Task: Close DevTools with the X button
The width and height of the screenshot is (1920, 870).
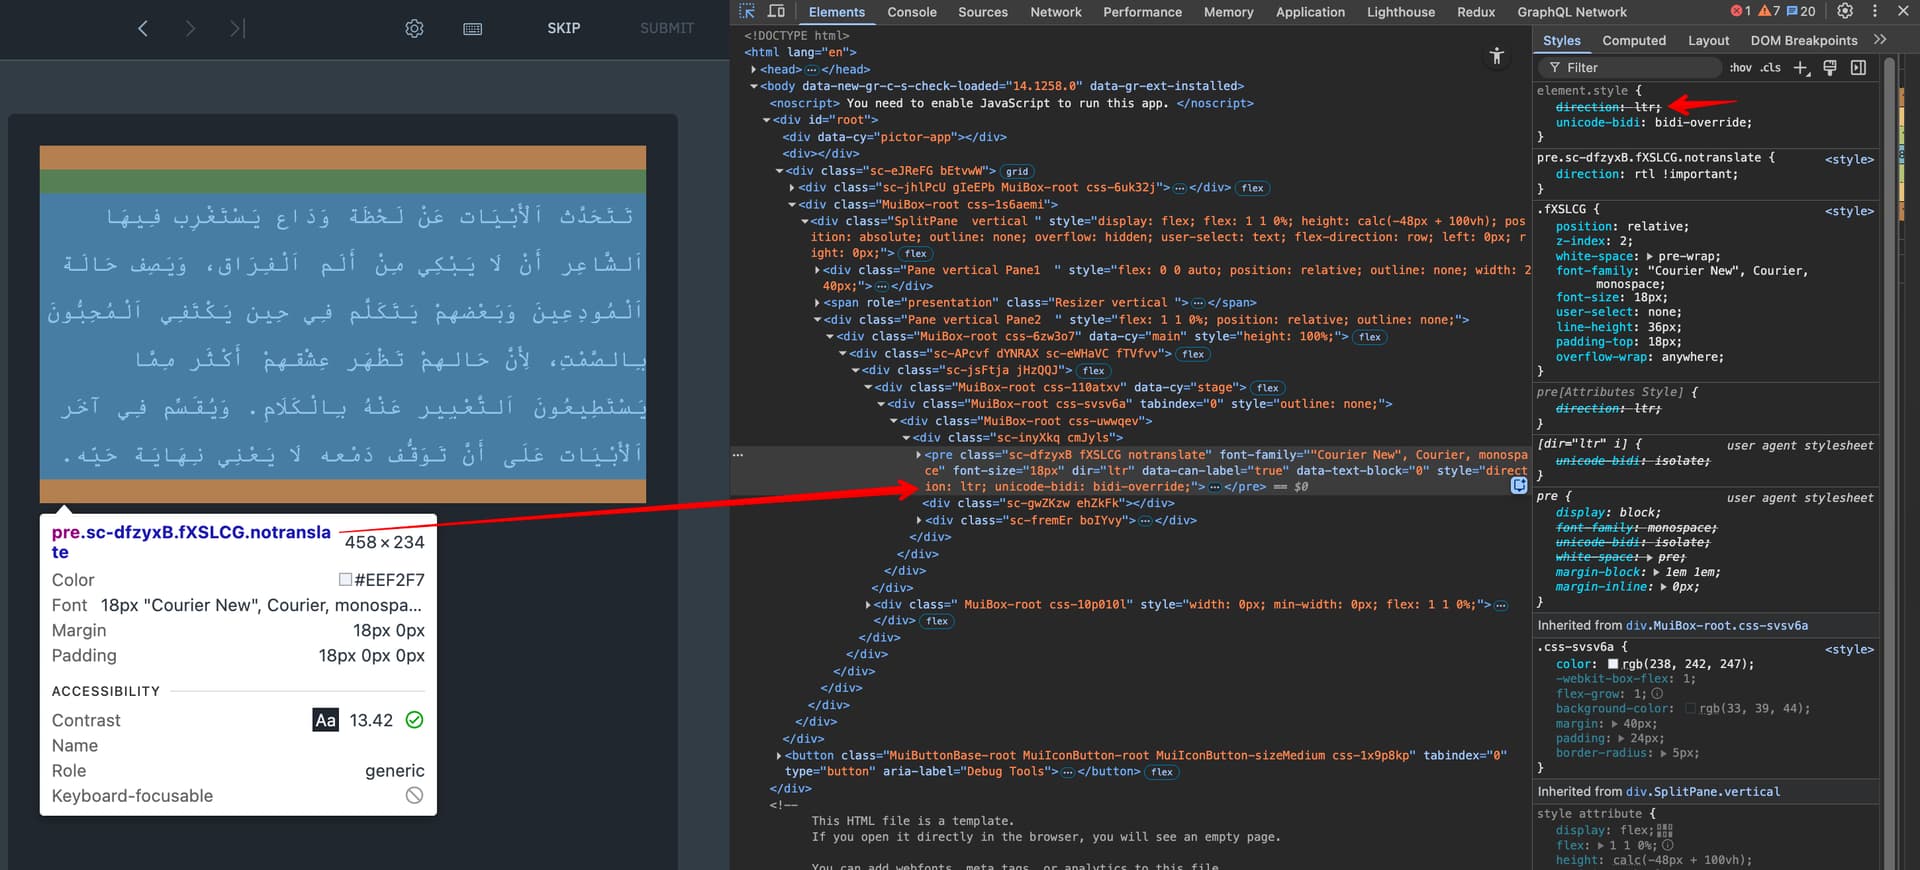Action: [1903, 11]
